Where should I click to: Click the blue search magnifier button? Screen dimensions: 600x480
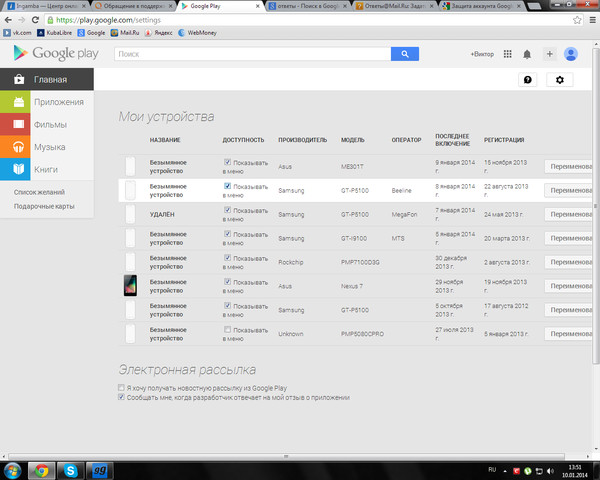coord(404,54)
